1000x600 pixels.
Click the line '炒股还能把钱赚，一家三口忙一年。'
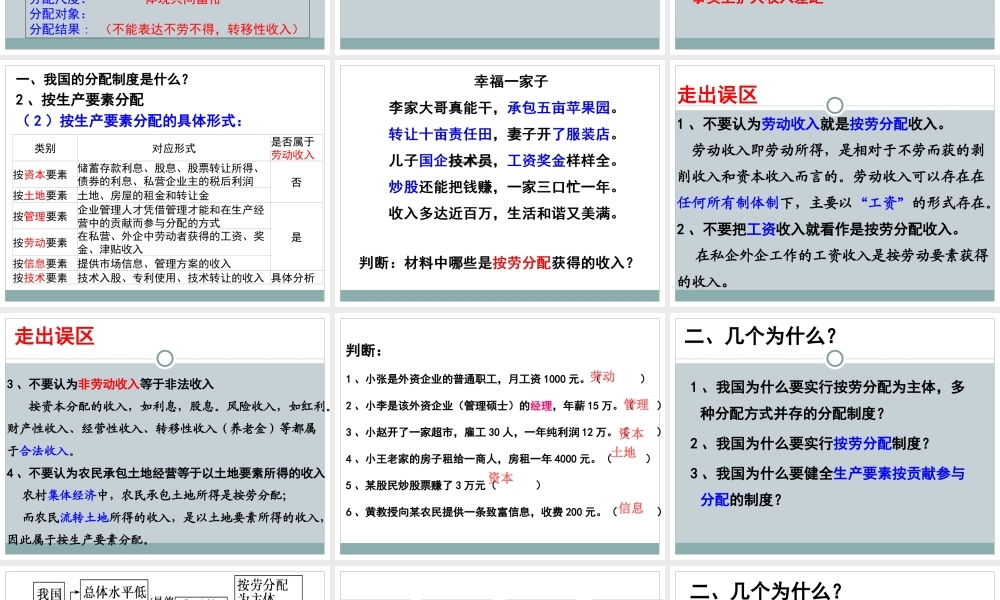point(504,187)
